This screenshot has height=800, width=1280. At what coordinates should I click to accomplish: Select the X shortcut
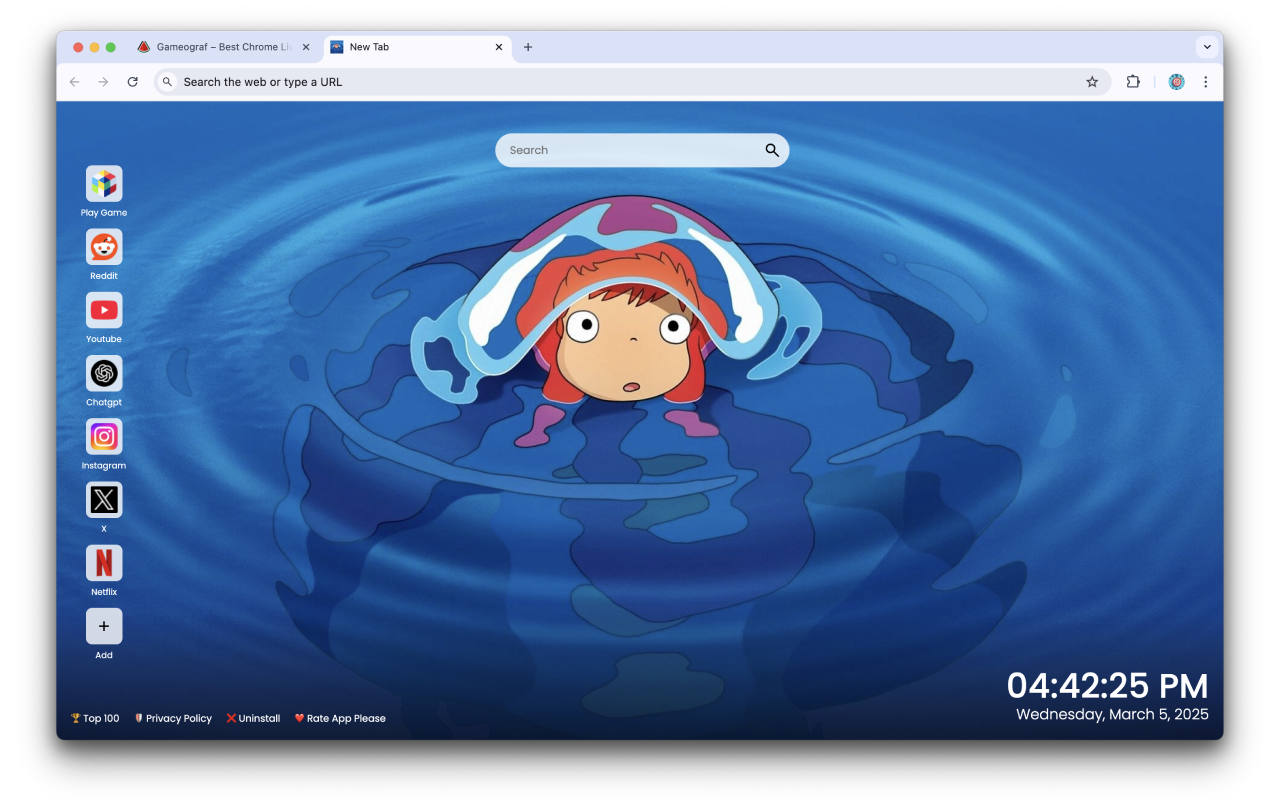(x=103, y=500)
